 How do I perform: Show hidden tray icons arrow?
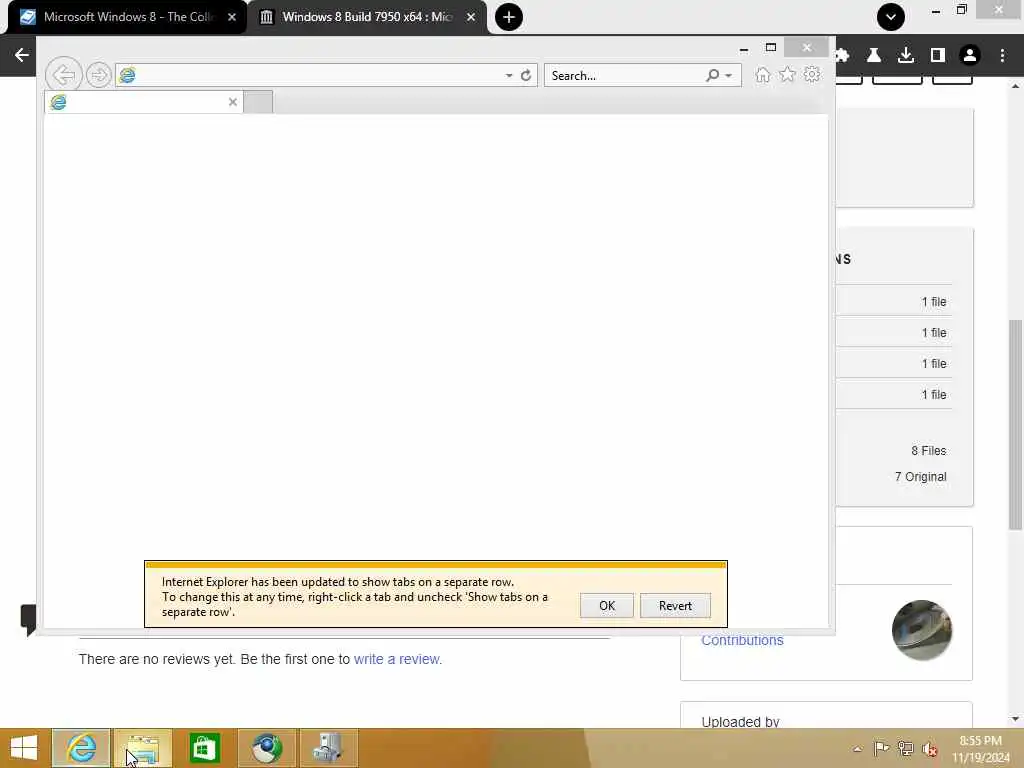[857, 749]
